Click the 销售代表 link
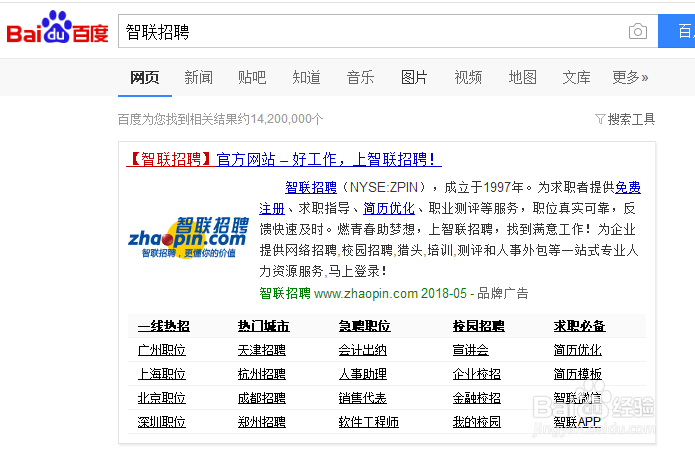Viewport: 695px width, 453px height. (363, 398)
